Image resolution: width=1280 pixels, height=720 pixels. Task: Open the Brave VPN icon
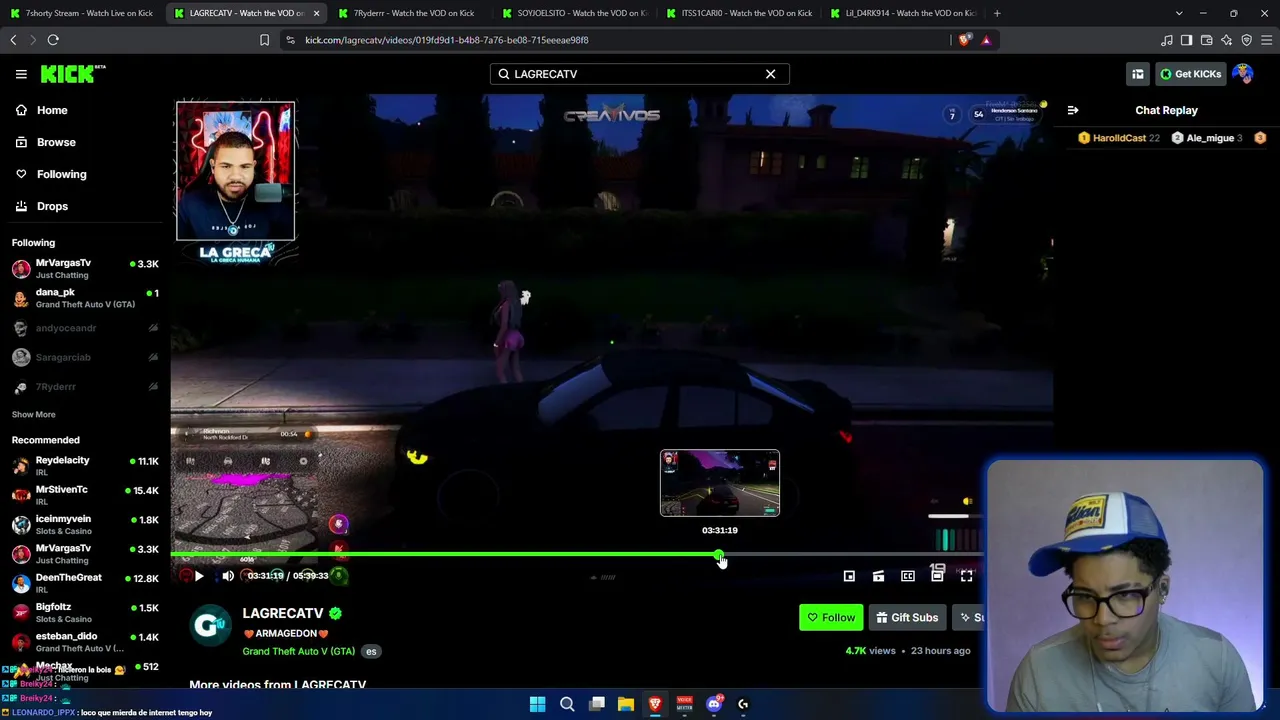(1247, 40)
